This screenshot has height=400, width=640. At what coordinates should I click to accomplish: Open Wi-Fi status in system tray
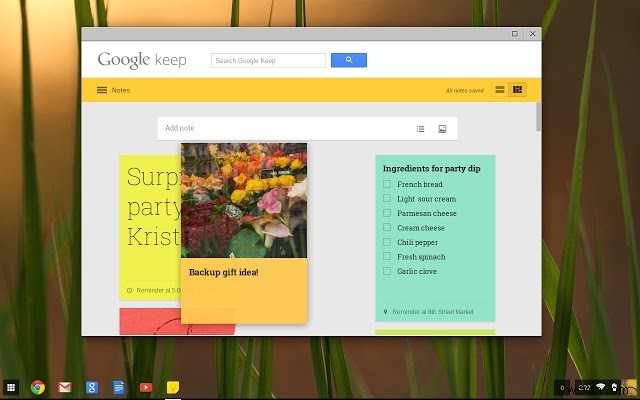(600, 387)
